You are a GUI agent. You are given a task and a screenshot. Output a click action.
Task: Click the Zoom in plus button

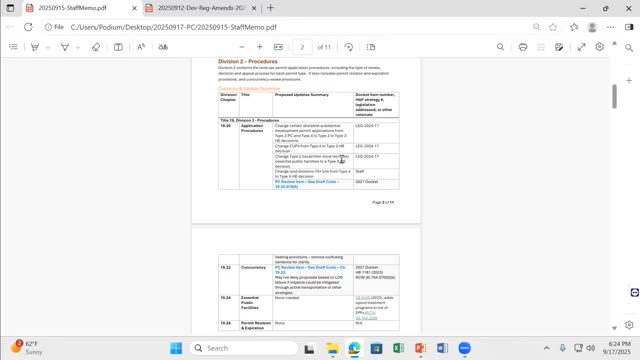click(x=260, y=47)
